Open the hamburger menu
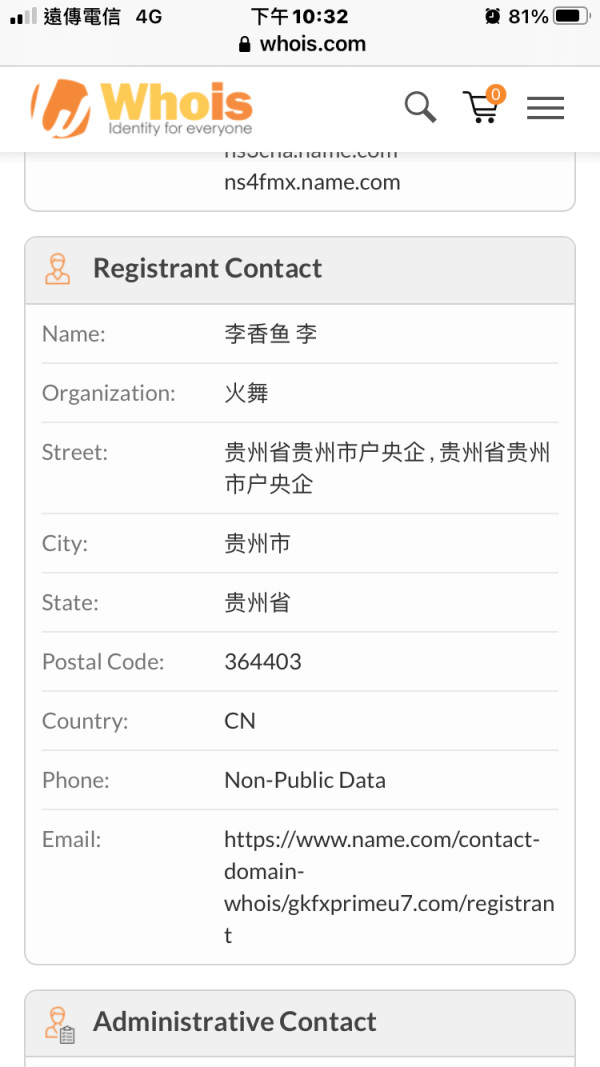Viewport: 600px width, 1067px height. point(545,108)
